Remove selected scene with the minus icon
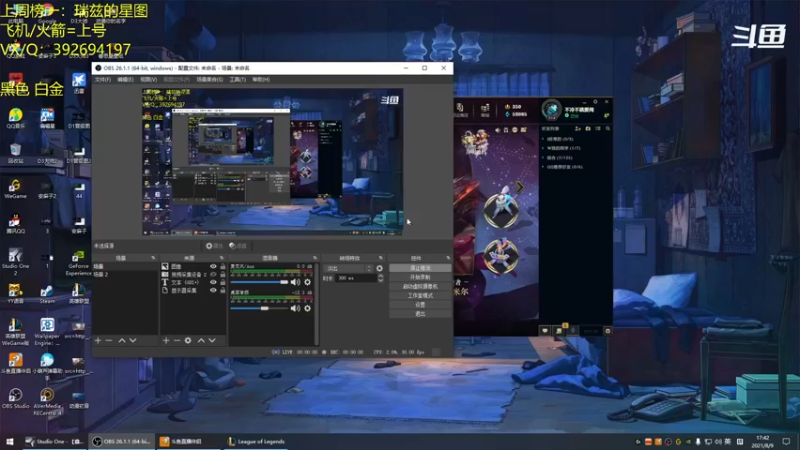 pos(109,340)
